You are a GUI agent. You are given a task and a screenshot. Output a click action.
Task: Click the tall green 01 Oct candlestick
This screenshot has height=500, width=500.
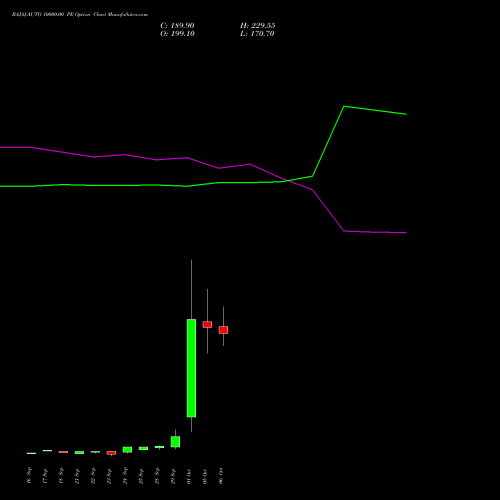[x=191, y=368]
